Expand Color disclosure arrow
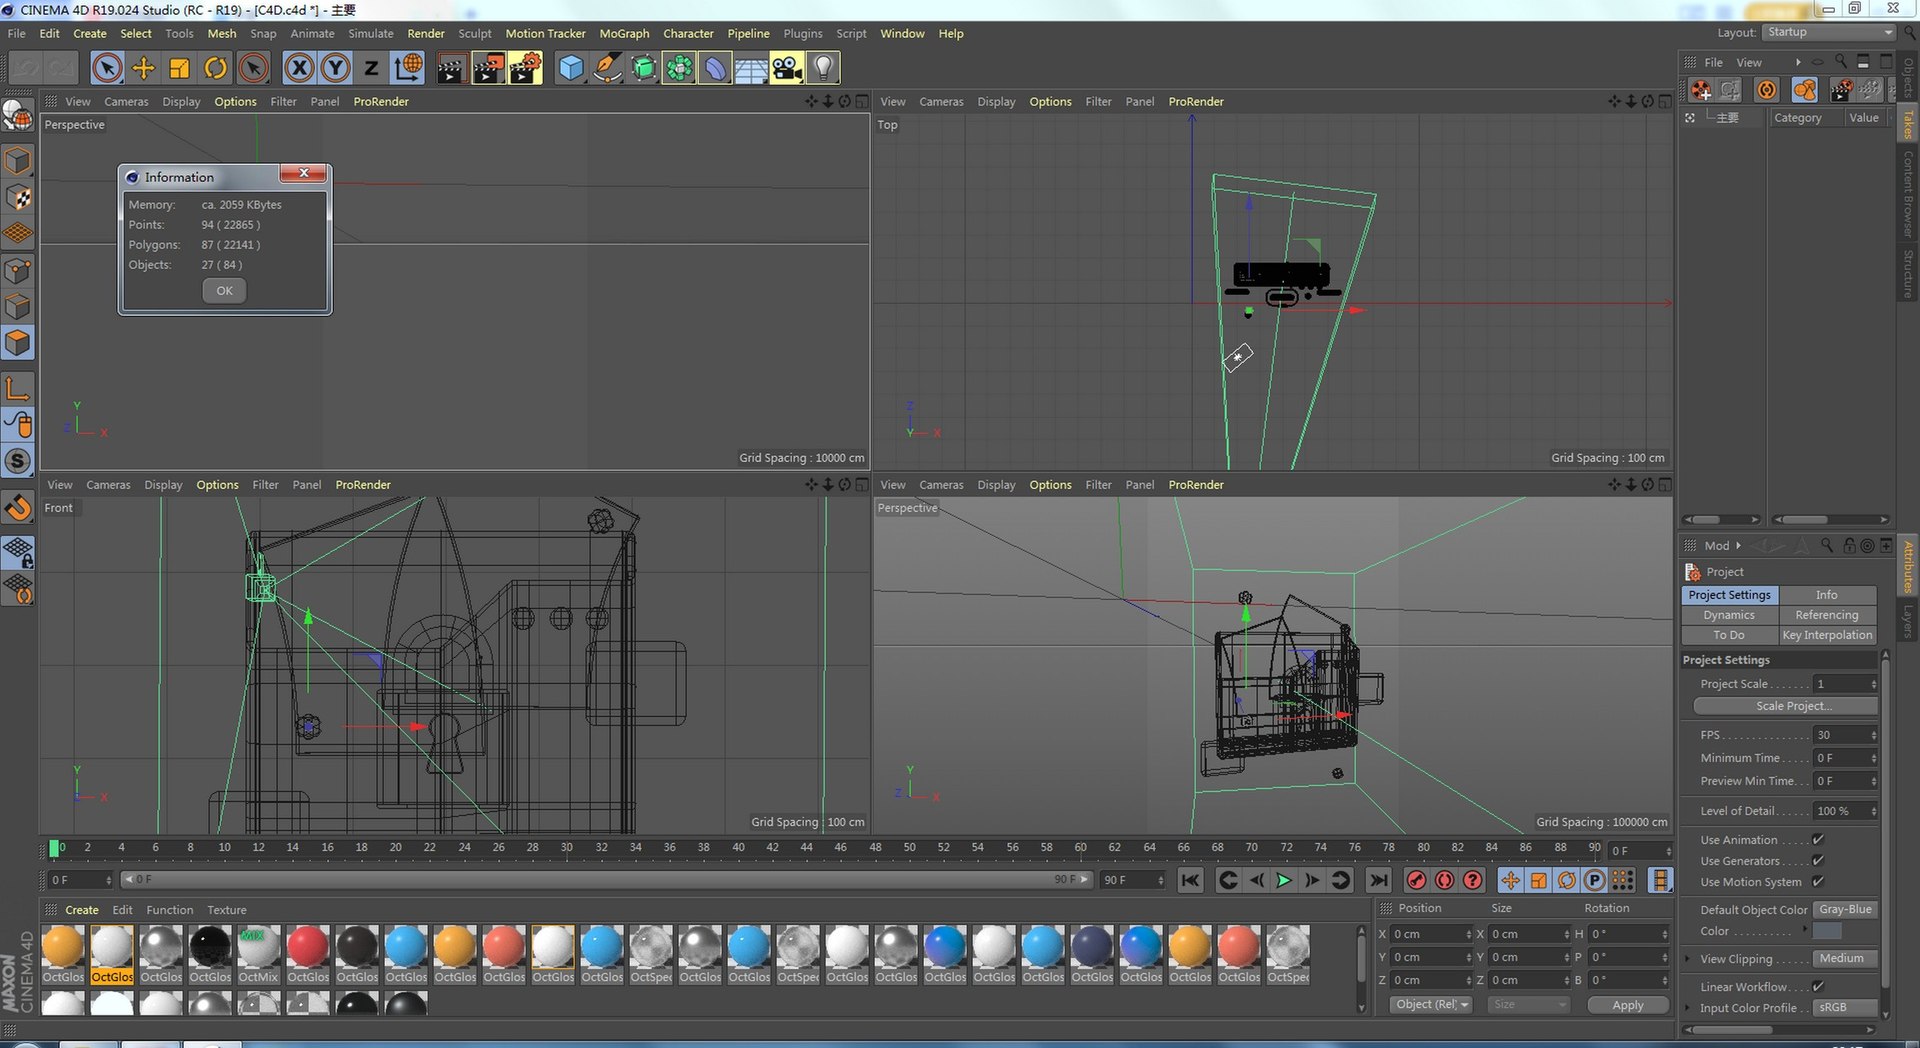Screen dimensions: 1920x1048 (1804, 930)
